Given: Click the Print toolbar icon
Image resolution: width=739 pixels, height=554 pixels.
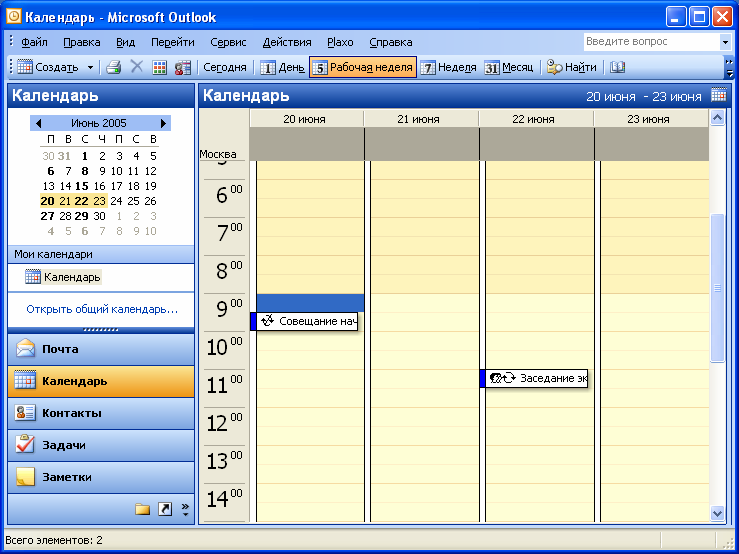Looking at the screenshot, I should point(114,67).
